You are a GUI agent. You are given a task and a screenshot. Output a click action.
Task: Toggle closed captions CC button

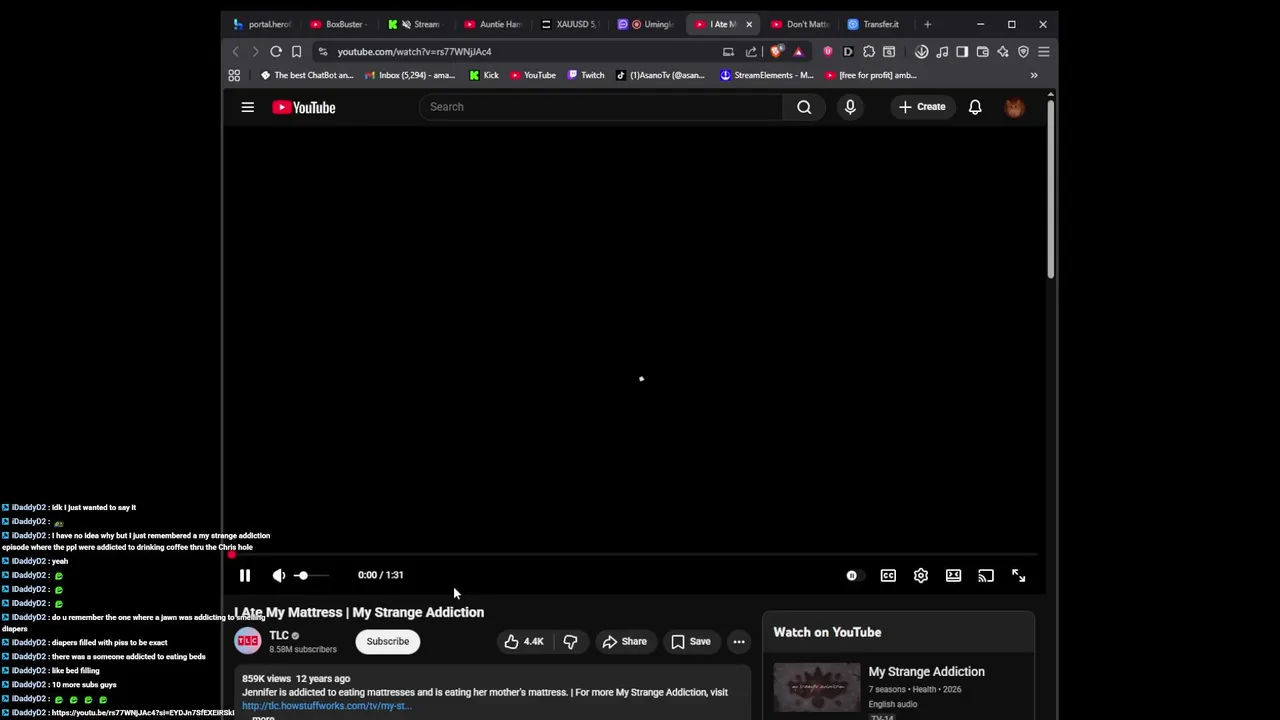coord(888,575)
